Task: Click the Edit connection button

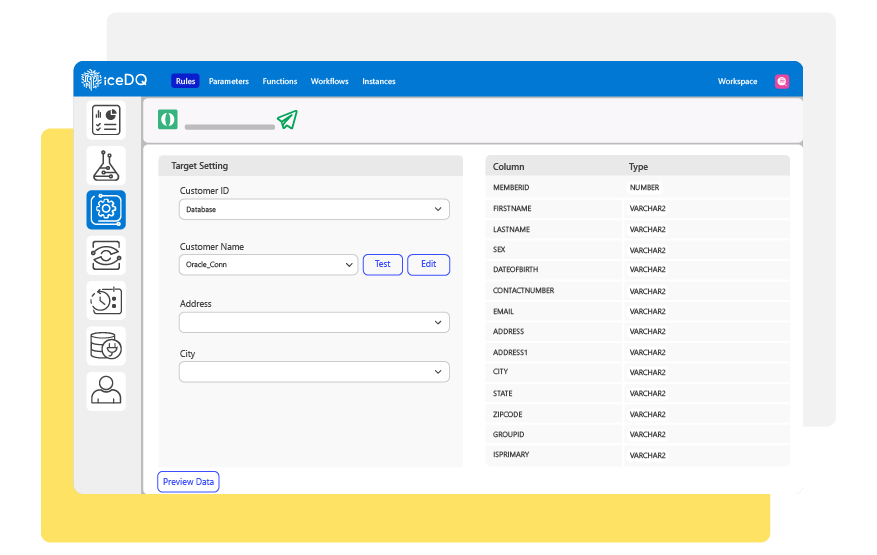Action: 428,264
